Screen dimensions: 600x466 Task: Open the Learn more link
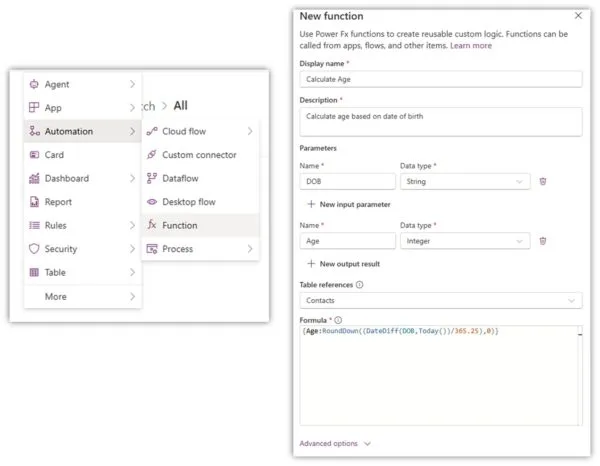471,46
